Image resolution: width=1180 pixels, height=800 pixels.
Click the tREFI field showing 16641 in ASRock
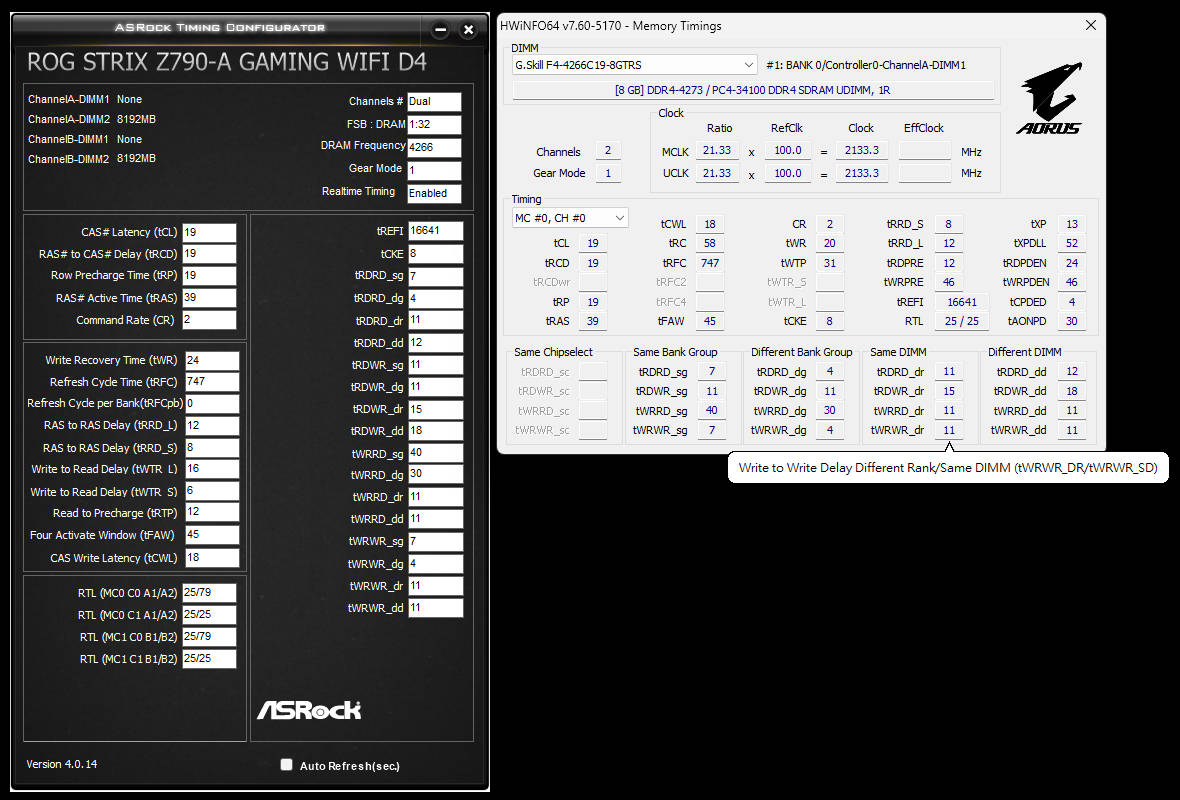point(435,231)
